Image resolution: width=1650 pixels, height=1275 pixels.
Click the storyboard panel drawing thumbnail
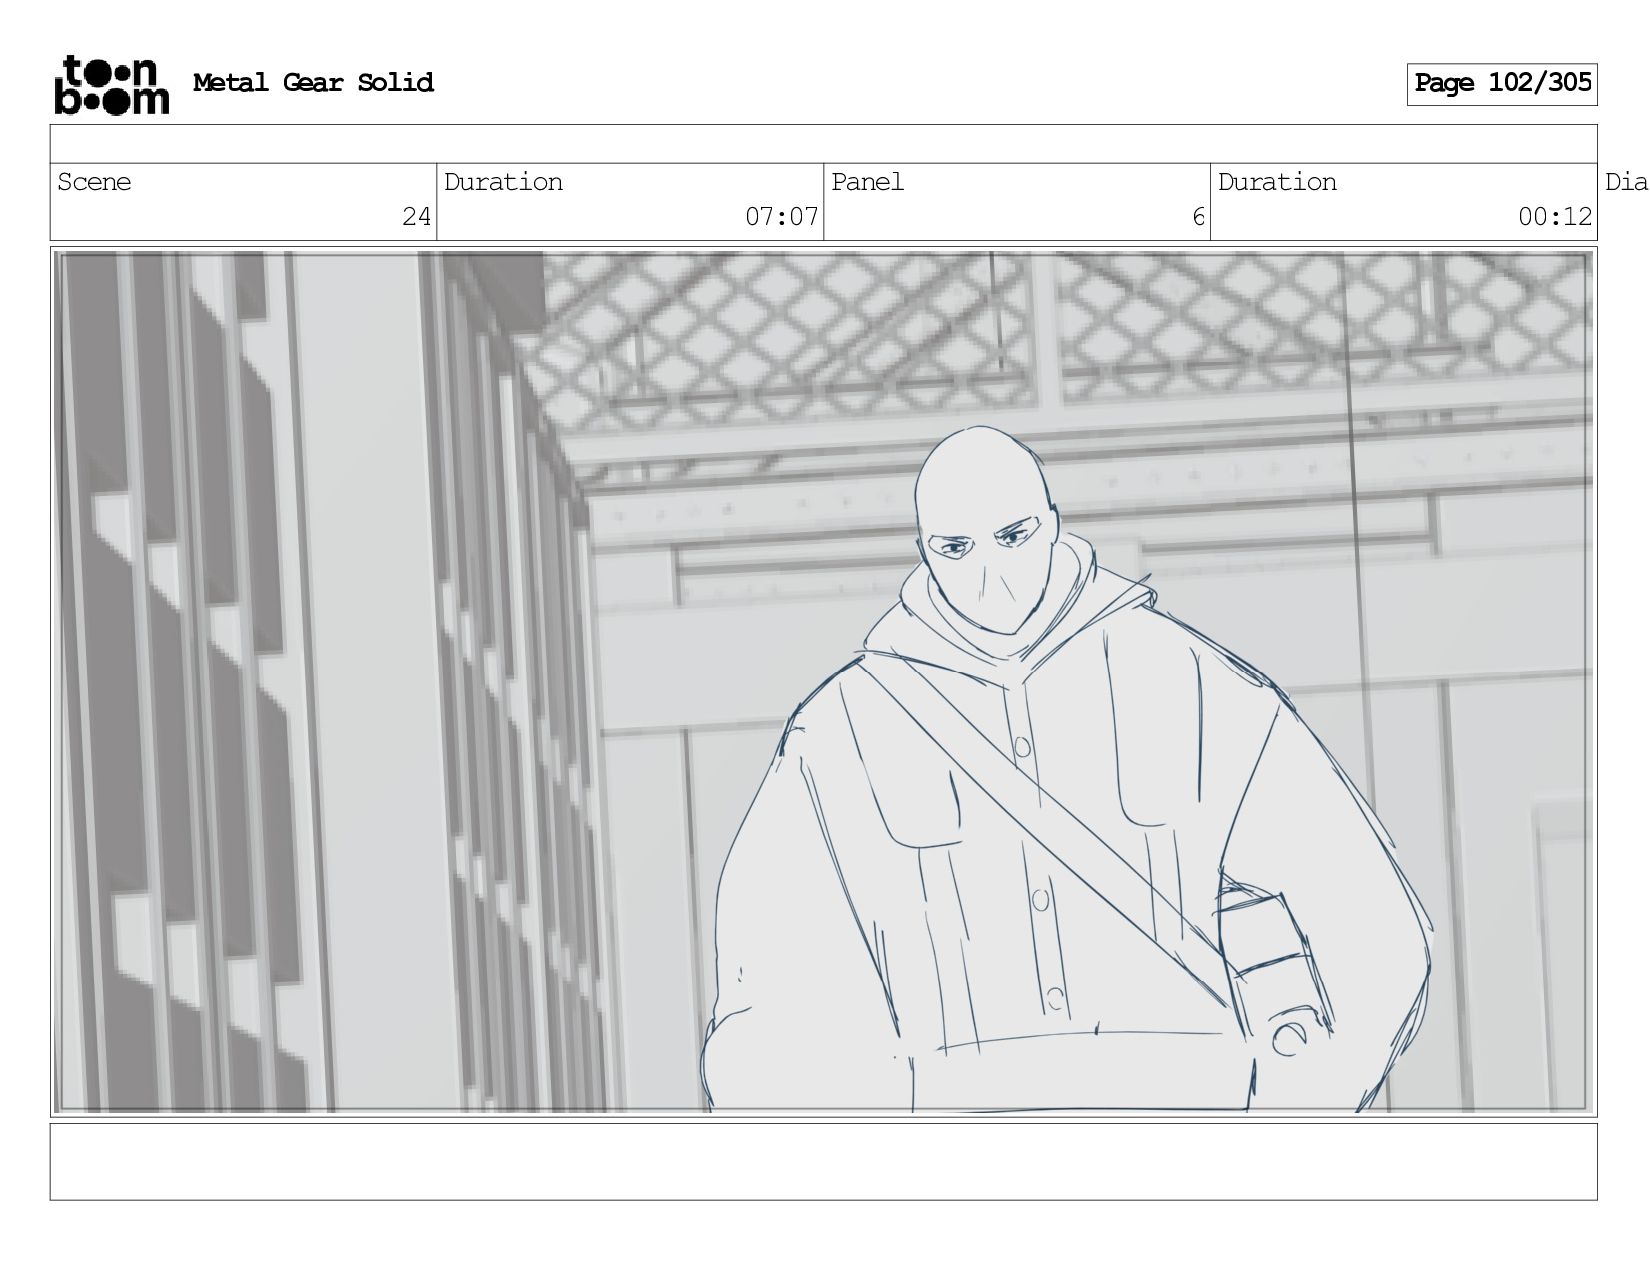[823, 682]
